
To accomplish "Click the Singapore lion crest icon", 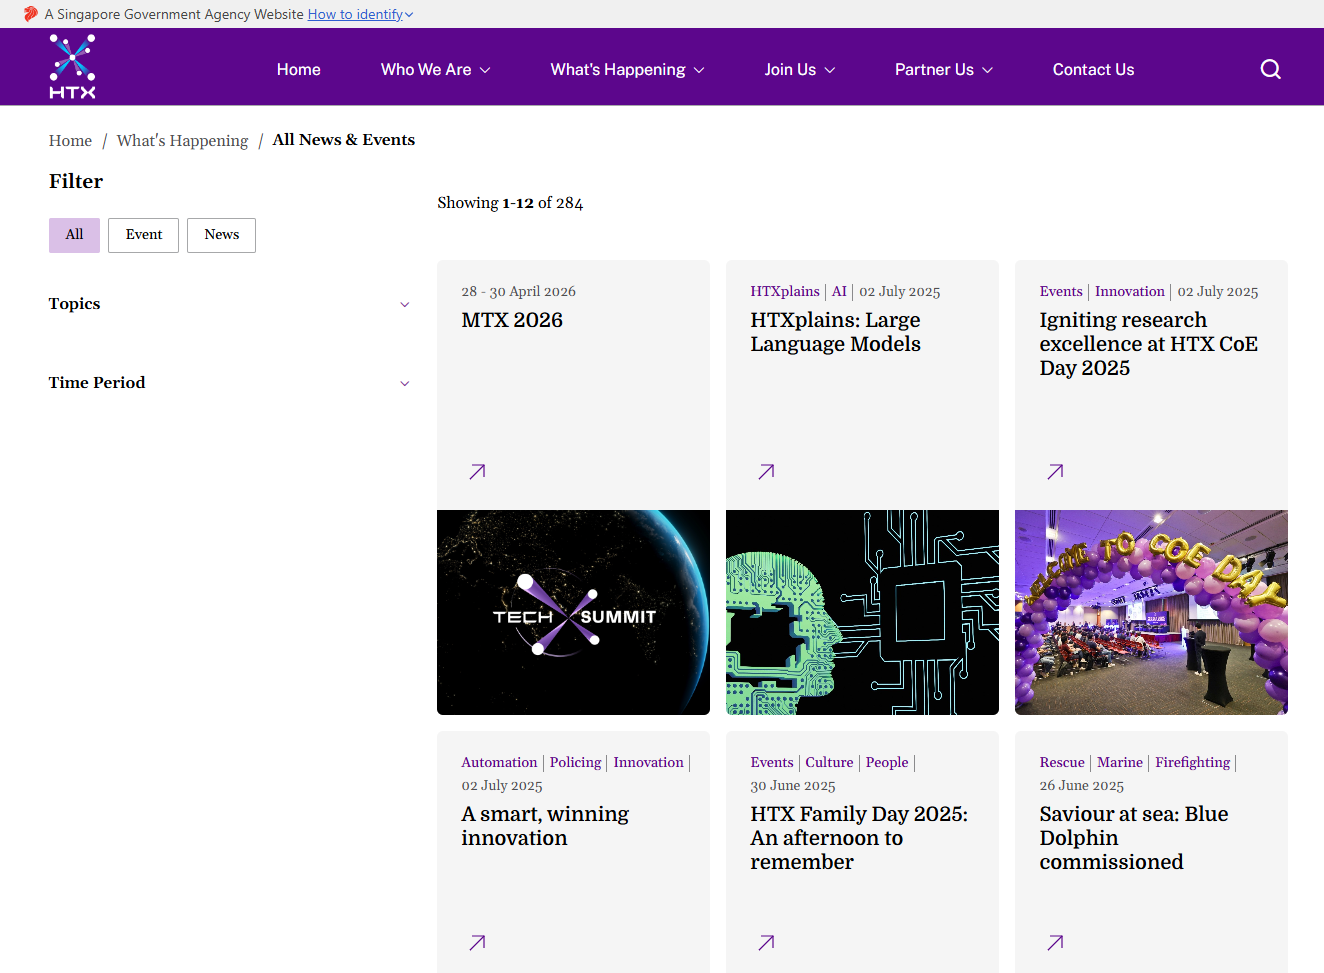I will click(31, 14).
